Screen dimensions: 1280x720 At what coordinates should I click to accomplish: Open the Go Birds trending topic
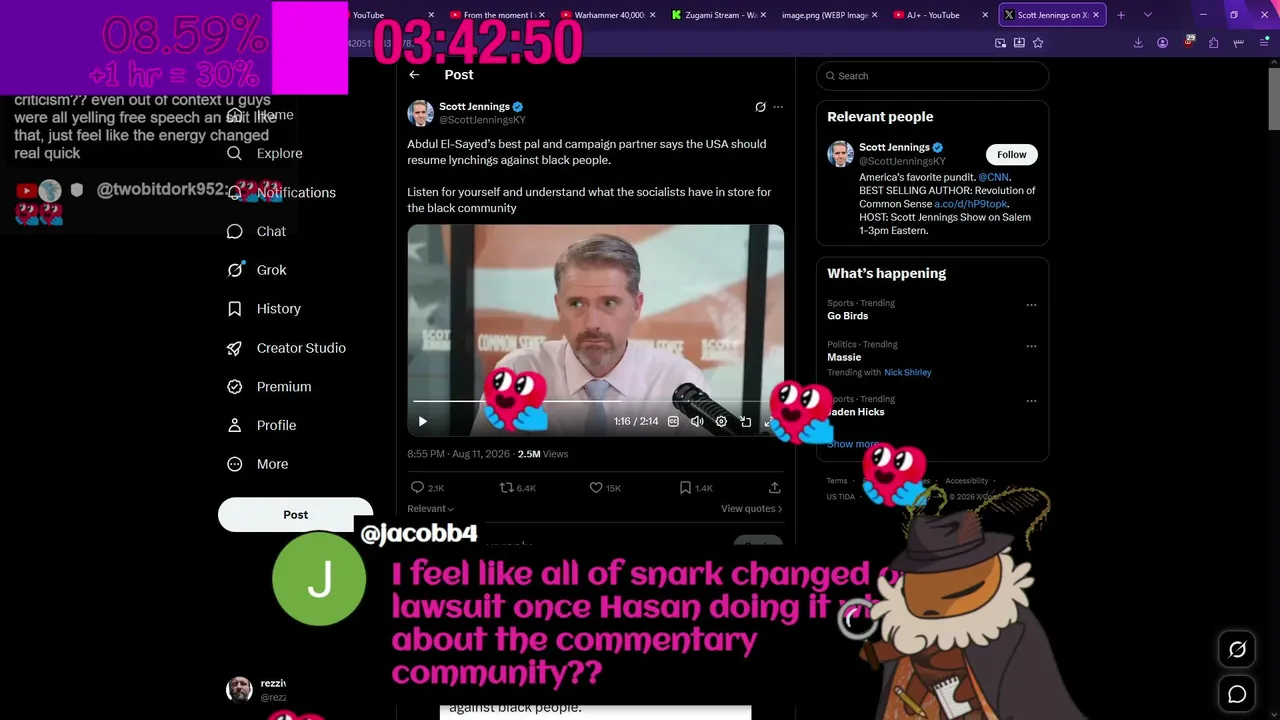(x=847, y=316)
